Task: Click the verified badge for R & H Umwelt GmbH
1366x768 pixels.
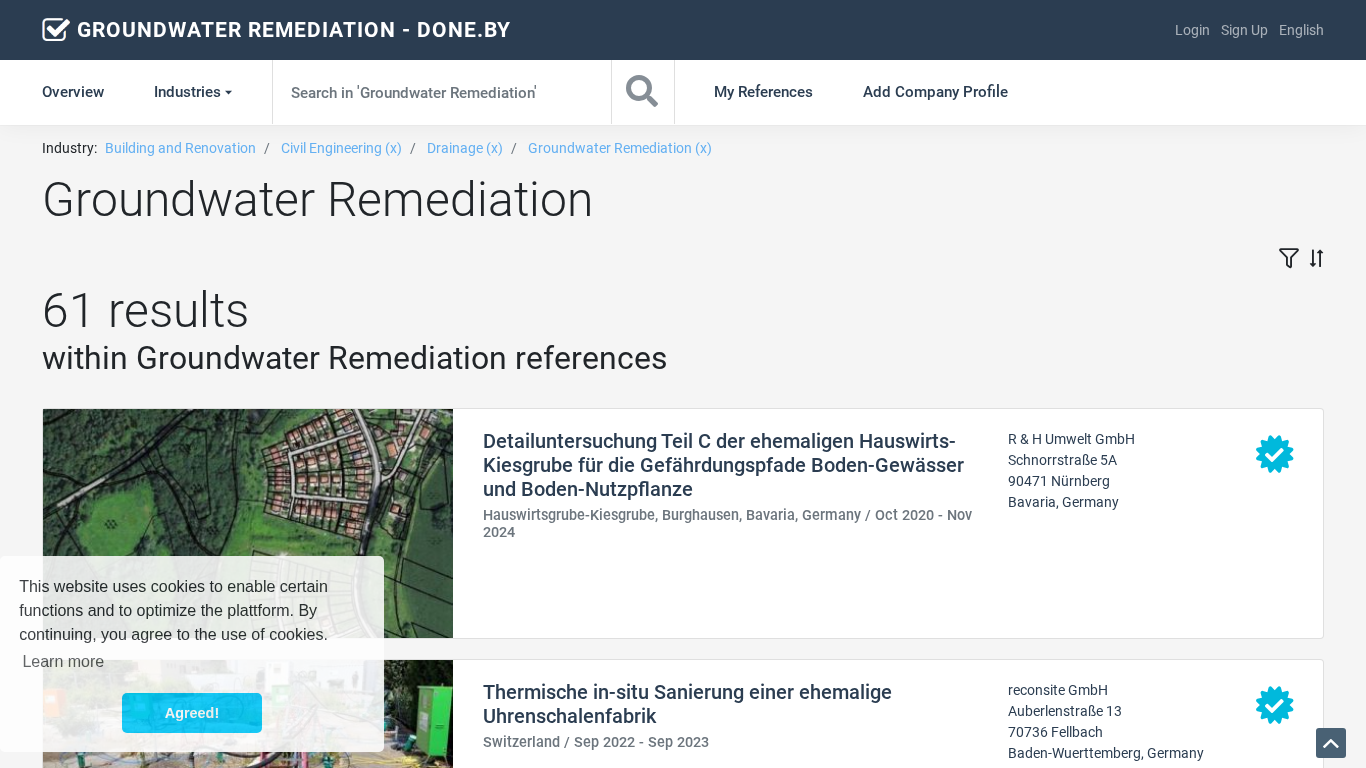Action: click(1275, 454)
